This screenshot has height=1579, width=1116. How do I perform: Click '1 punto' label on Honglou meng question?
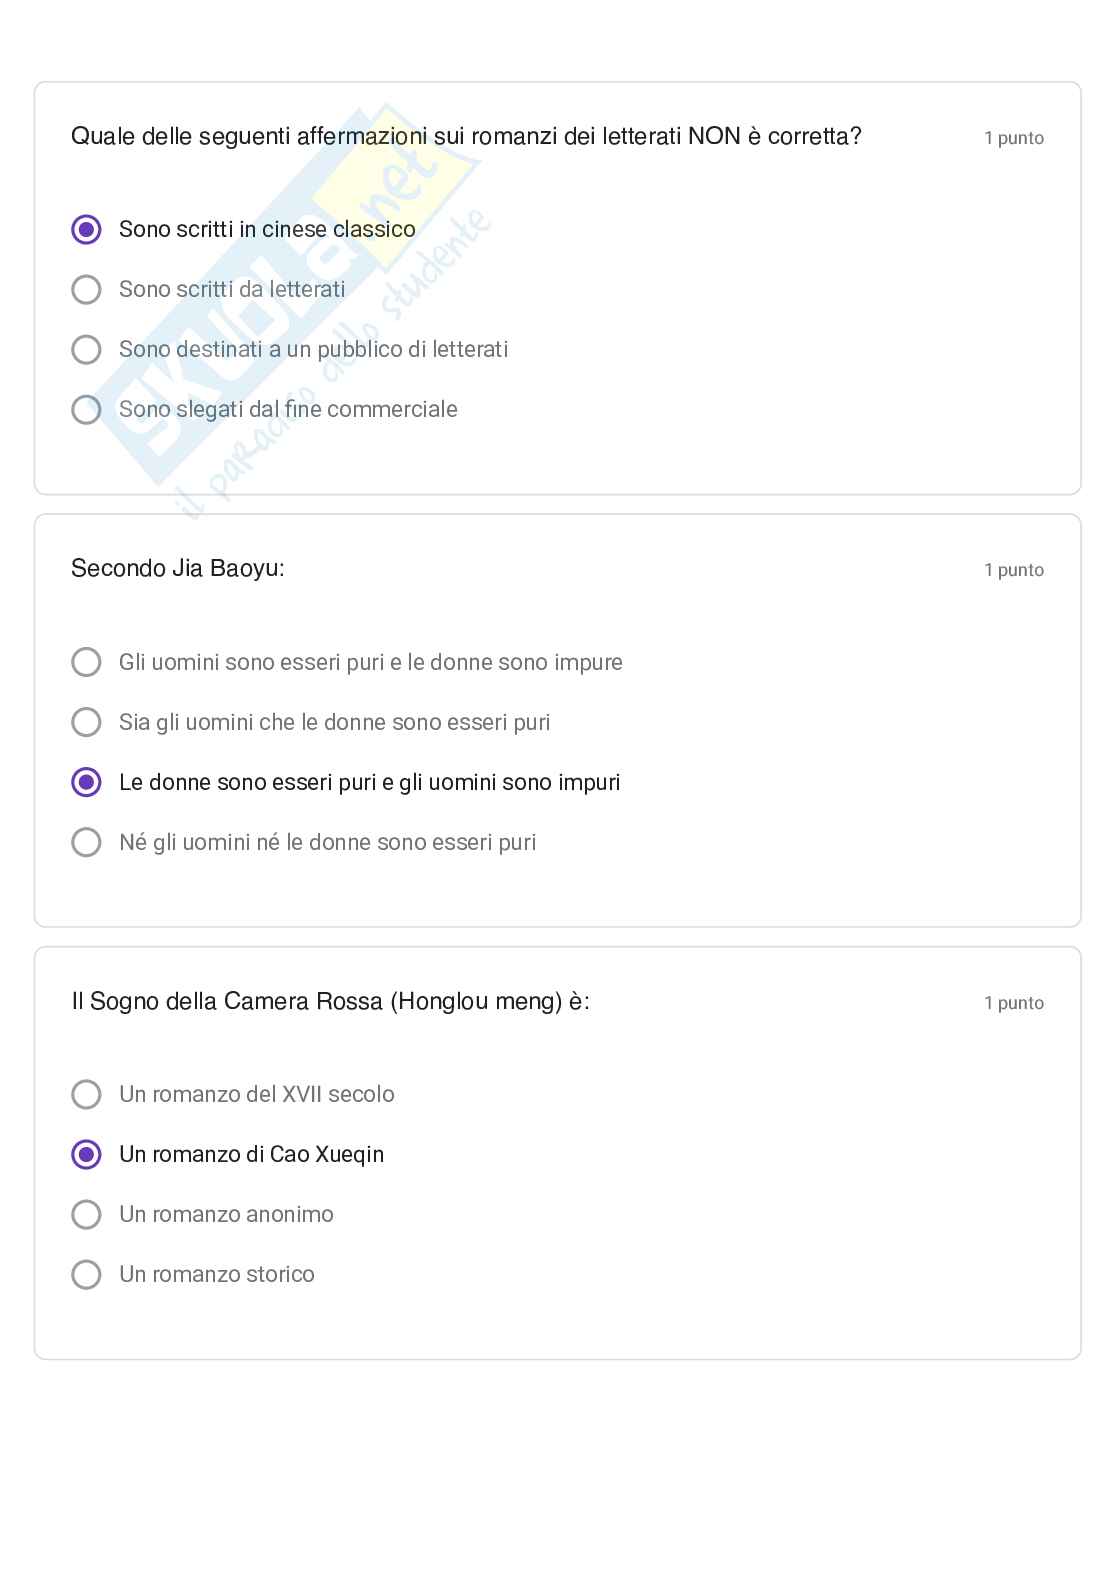(x=1013, y=1003)
